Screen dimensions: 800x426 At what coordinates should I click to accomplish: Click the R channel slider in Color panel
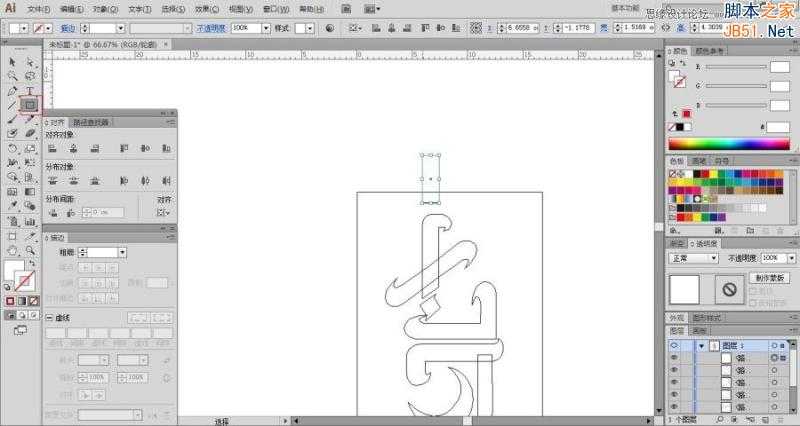tap(736, 67)
